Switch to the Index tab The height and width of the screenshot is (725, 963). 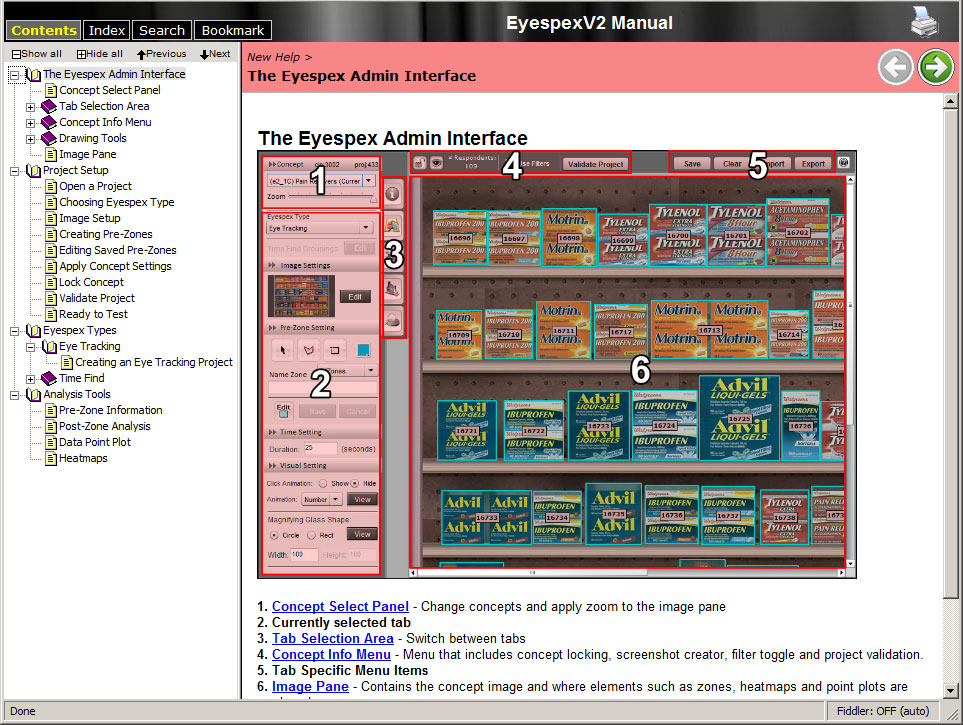pyautogui.click(x=107, y=30)
